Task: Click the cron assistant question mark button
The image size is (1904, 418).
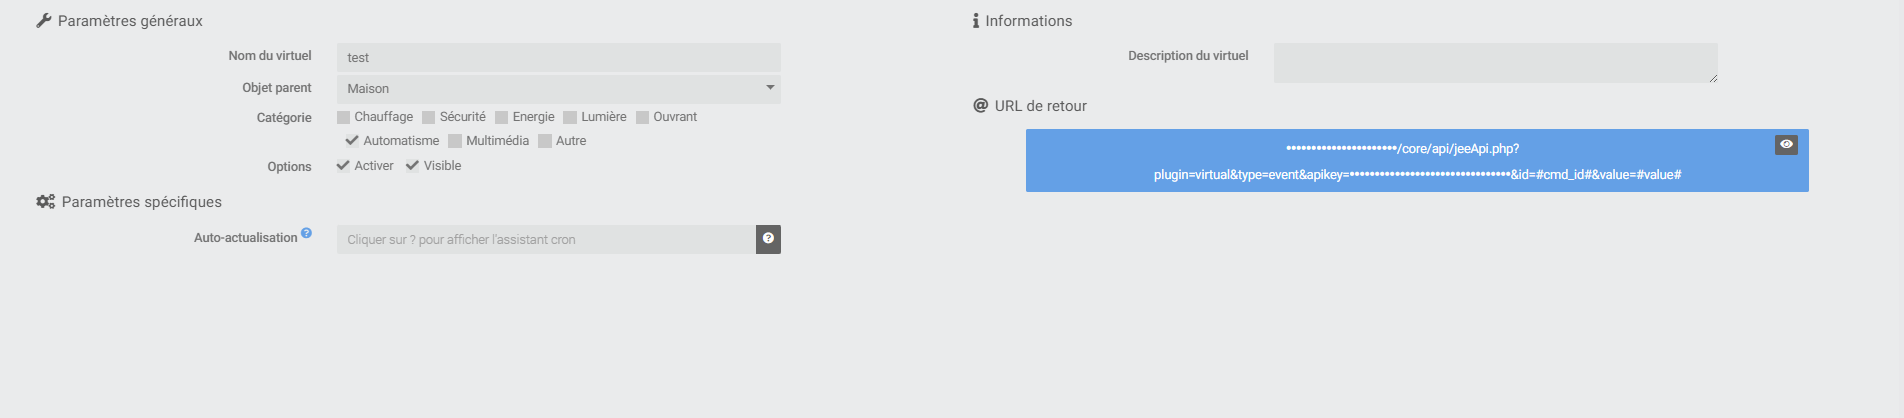Action: coord(768,239)
